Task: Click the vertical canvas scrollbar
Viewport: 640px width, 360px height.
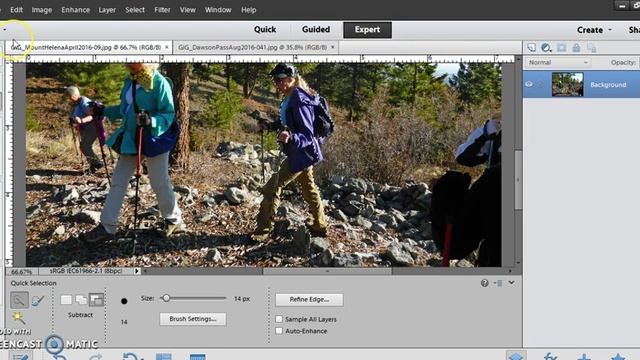Action: tap(518, 180)
